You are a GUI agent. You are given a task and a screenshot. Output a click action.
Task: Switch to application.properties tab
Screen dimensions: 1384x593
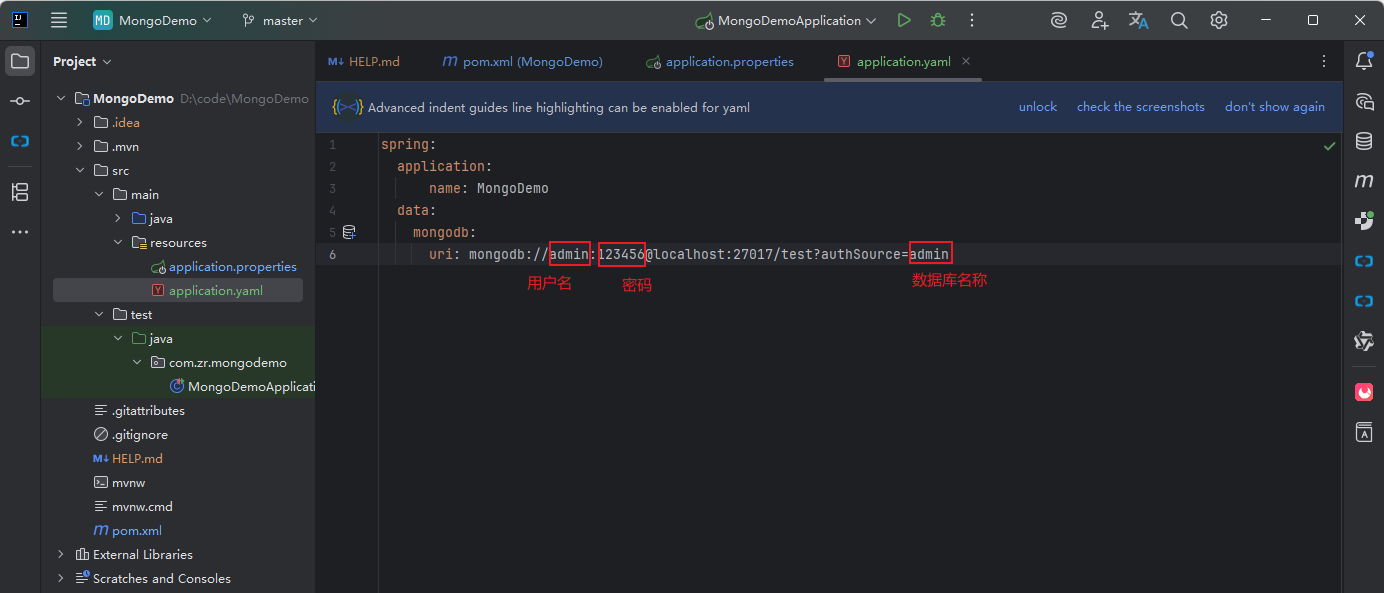click(720, 61)
